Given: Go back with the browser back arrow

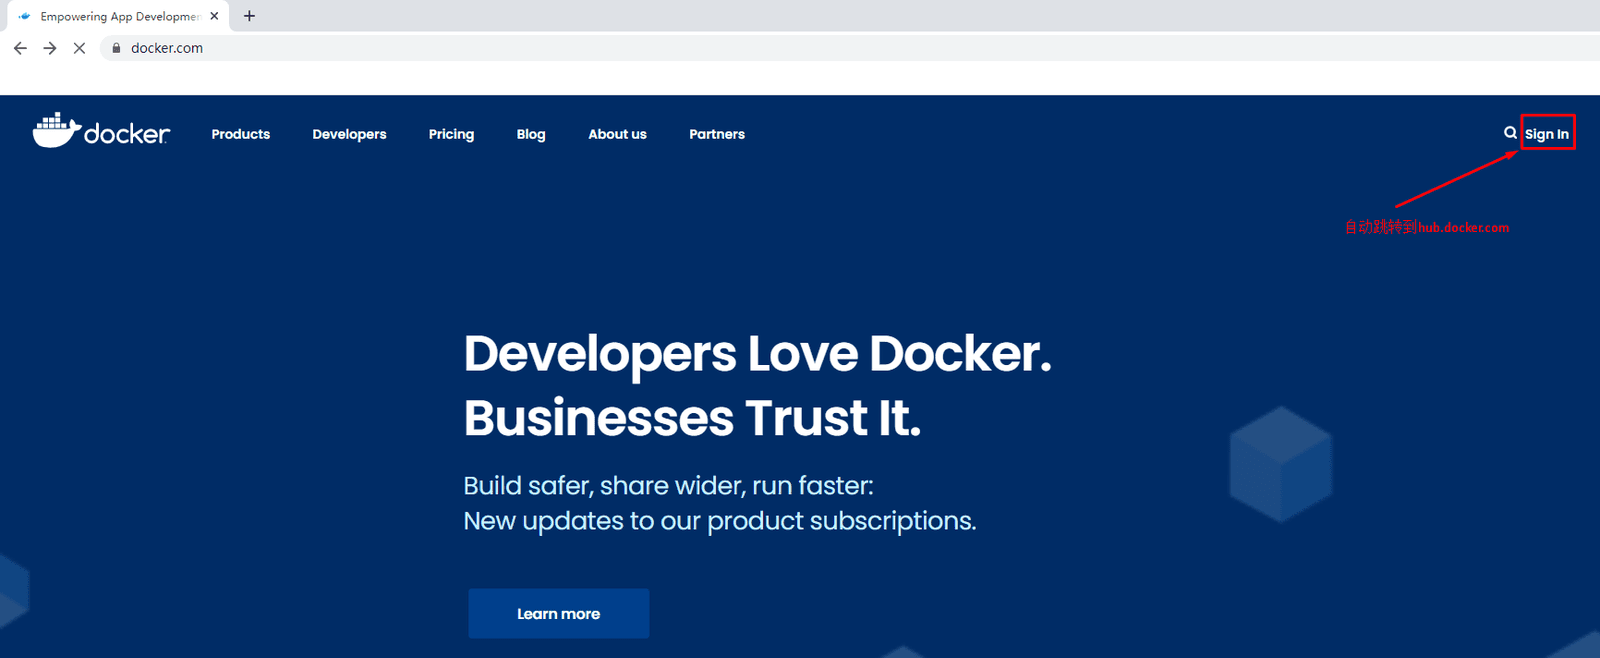Looking at the screenshot, I should tap(20, 48).
